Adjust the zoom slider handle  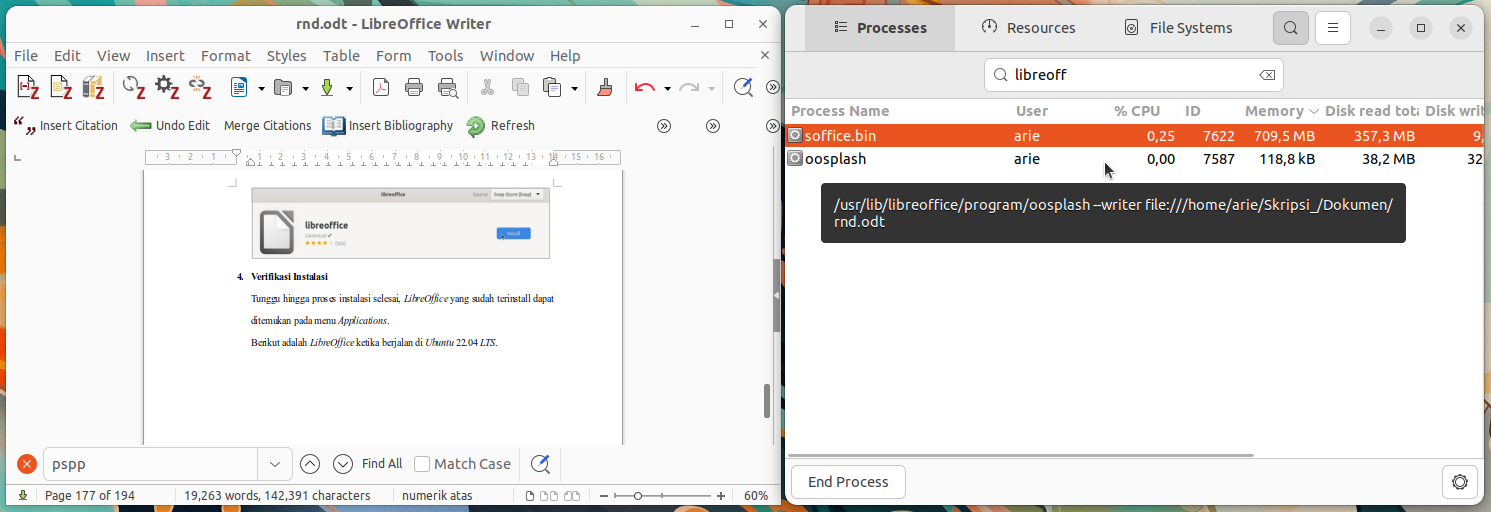tap(638, 496)
